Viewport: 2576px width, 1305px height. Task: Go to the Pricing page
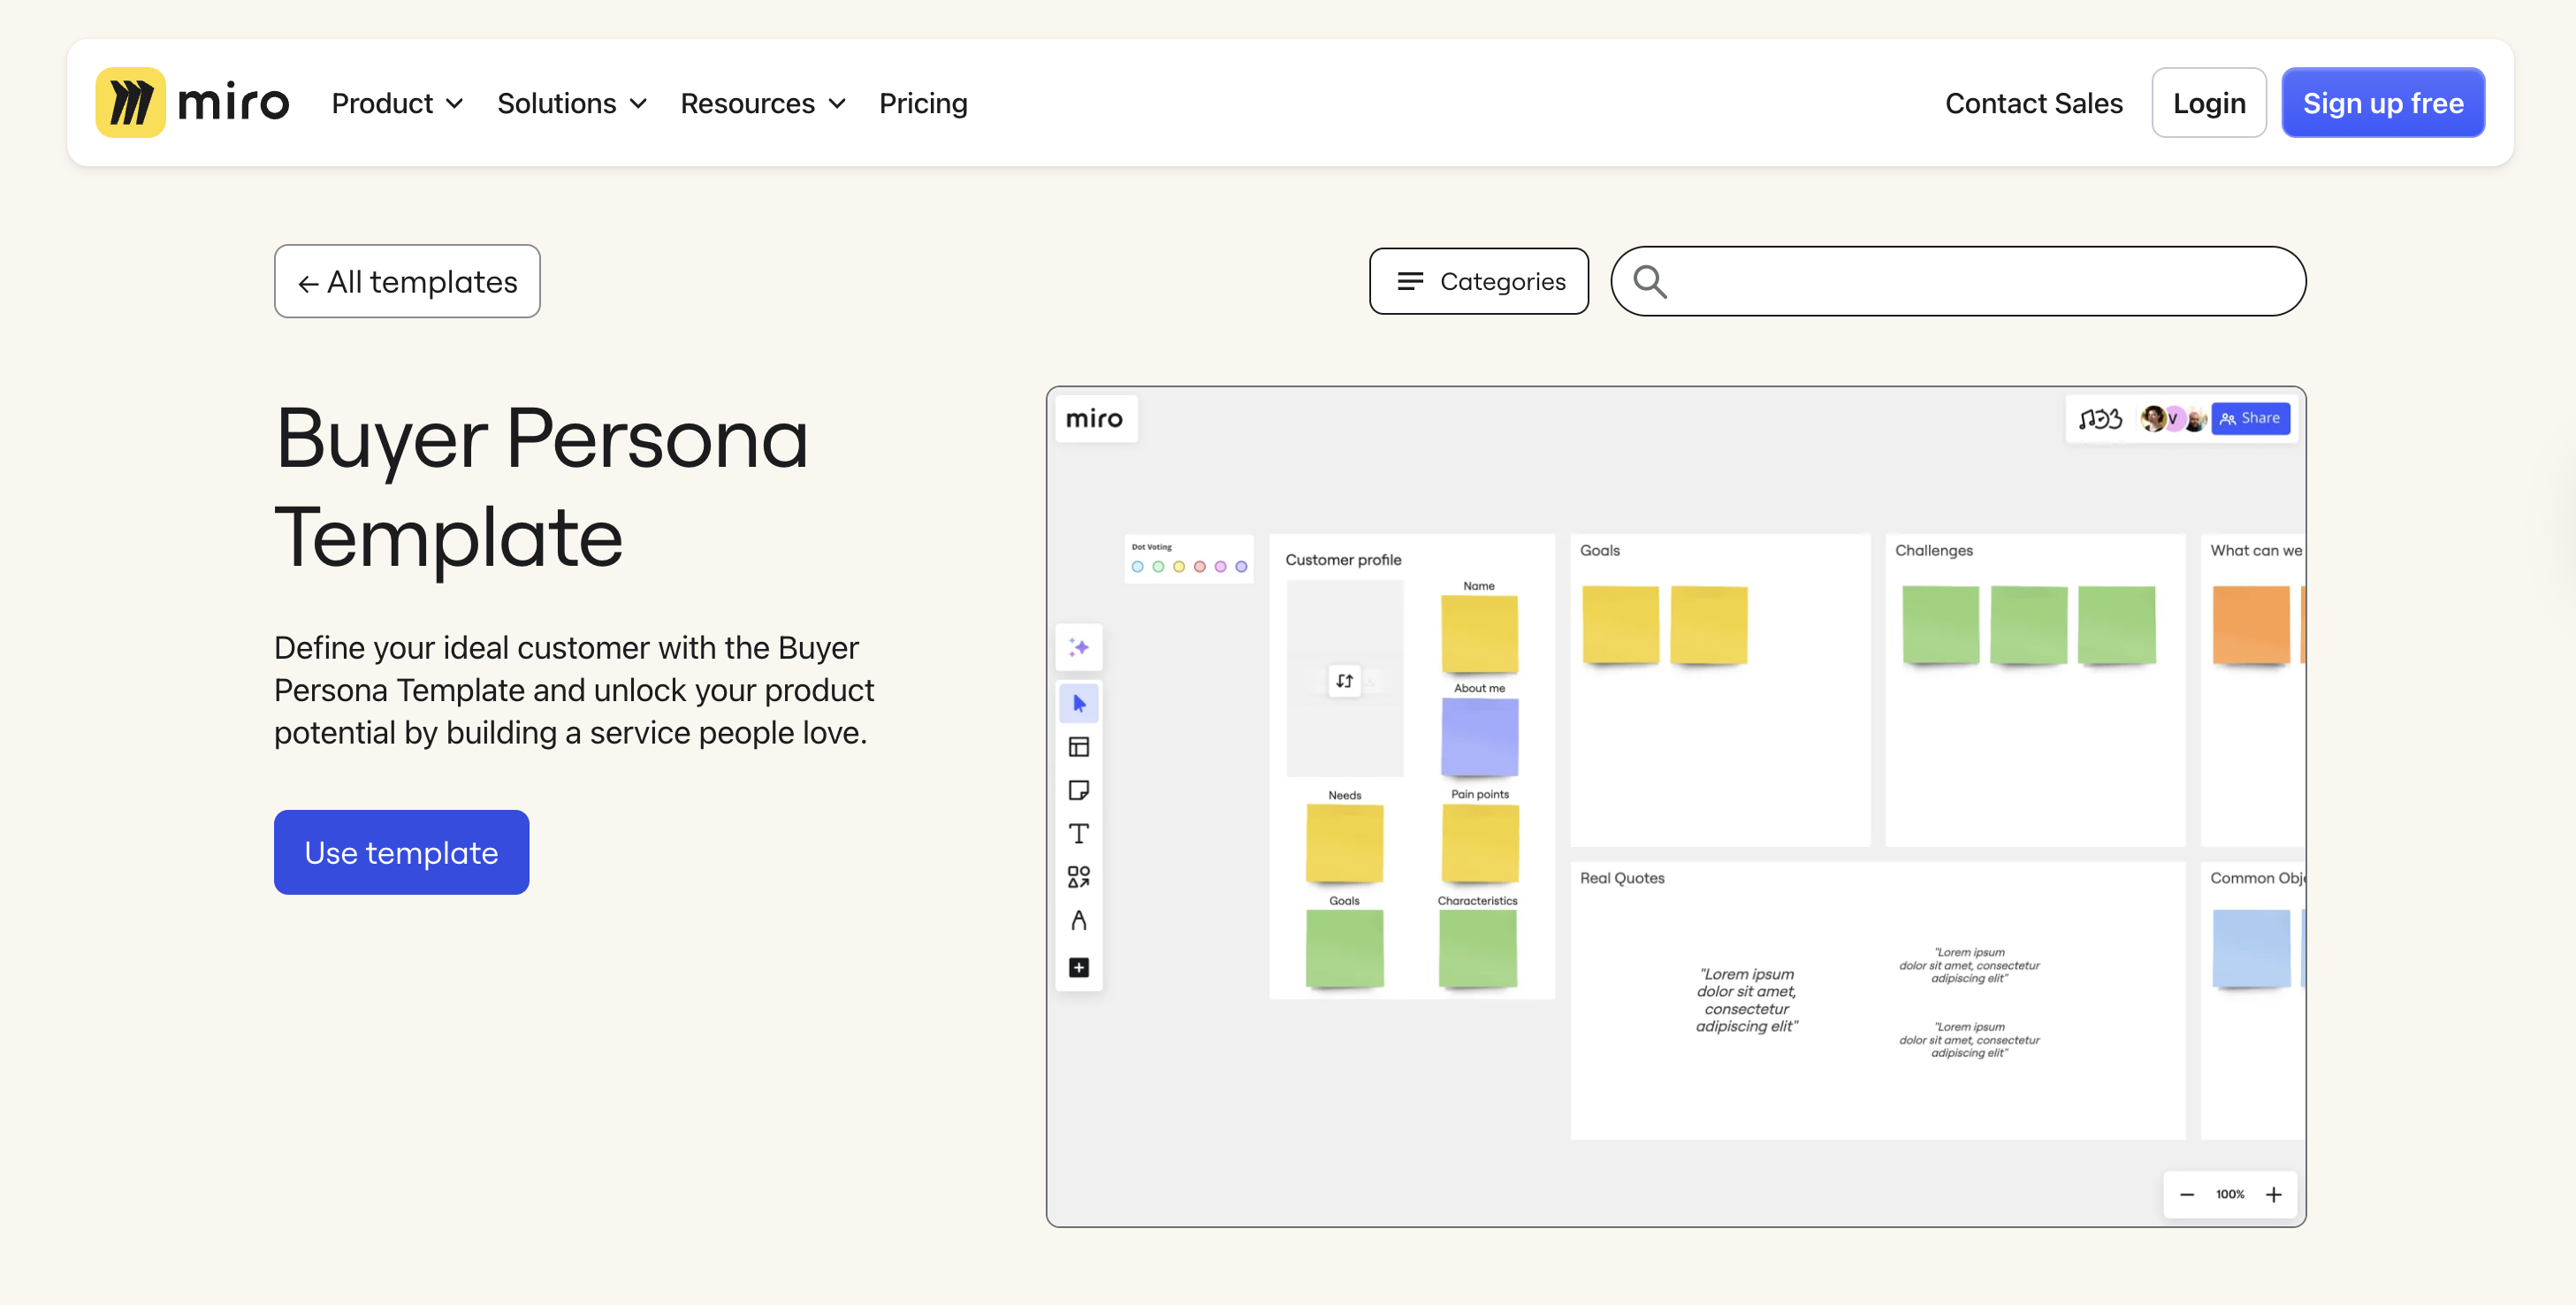[923, 103]
